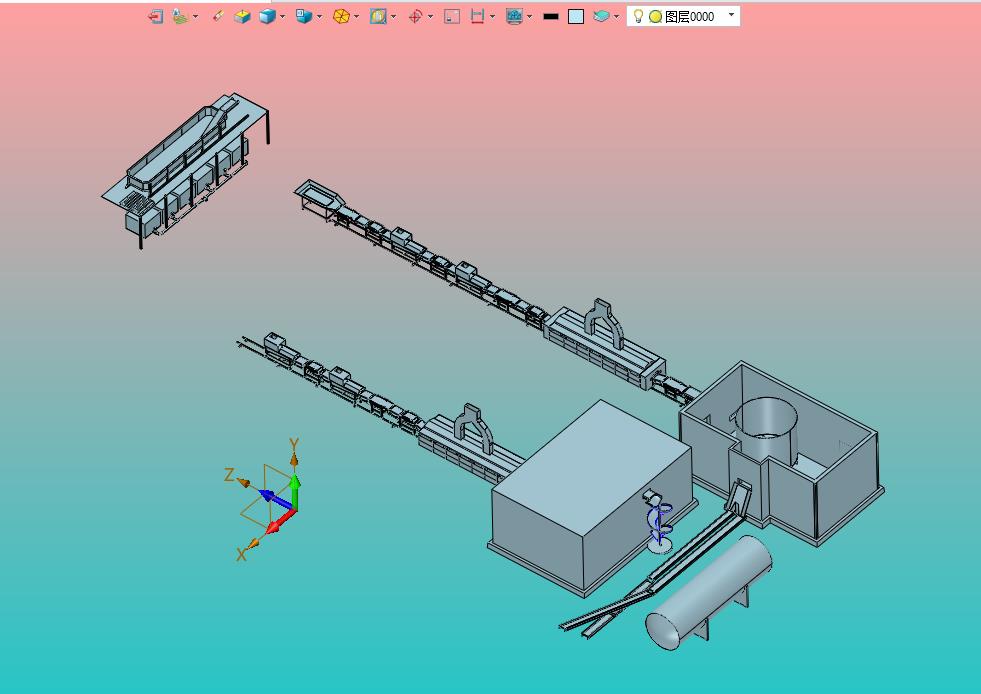Click the sketch plane icon

pyautogui.click(x=180, y=17)
